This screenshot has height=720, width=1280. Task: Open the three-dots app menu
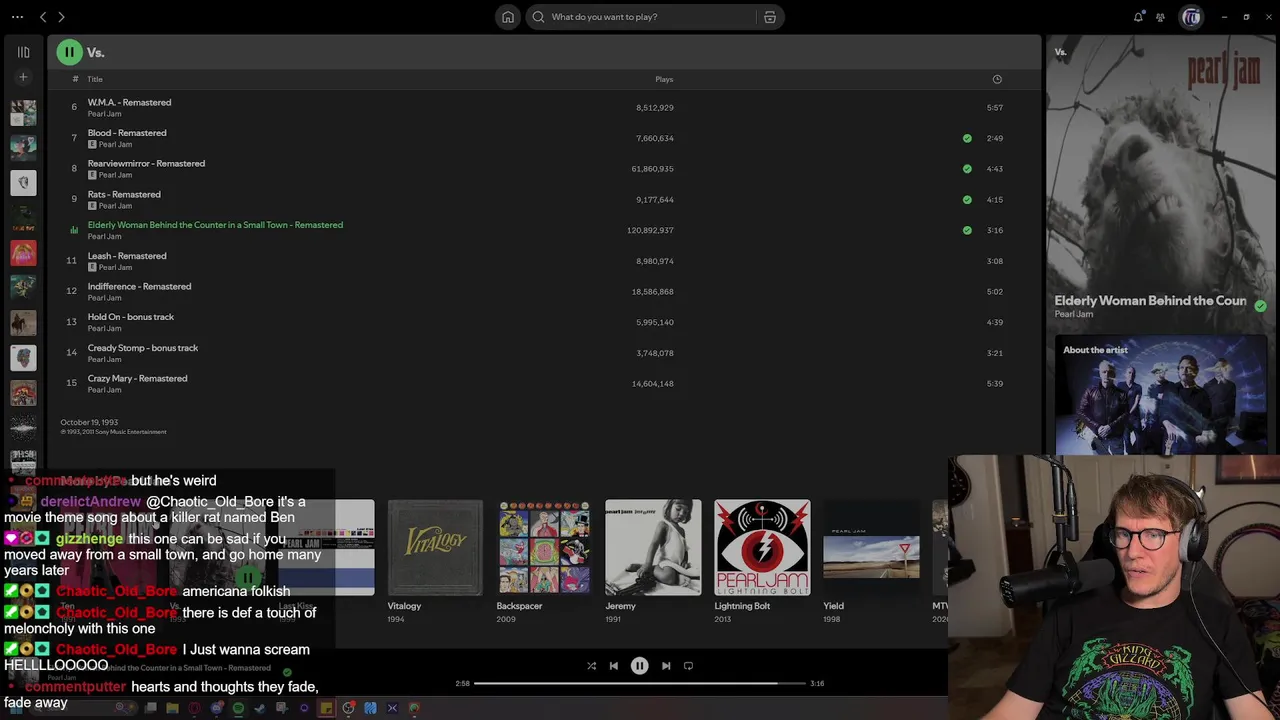coord(17,17)
